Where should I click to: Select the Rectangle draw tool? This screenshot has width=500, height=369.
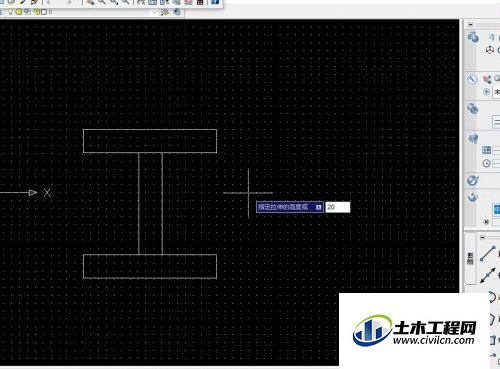[493, 340]
